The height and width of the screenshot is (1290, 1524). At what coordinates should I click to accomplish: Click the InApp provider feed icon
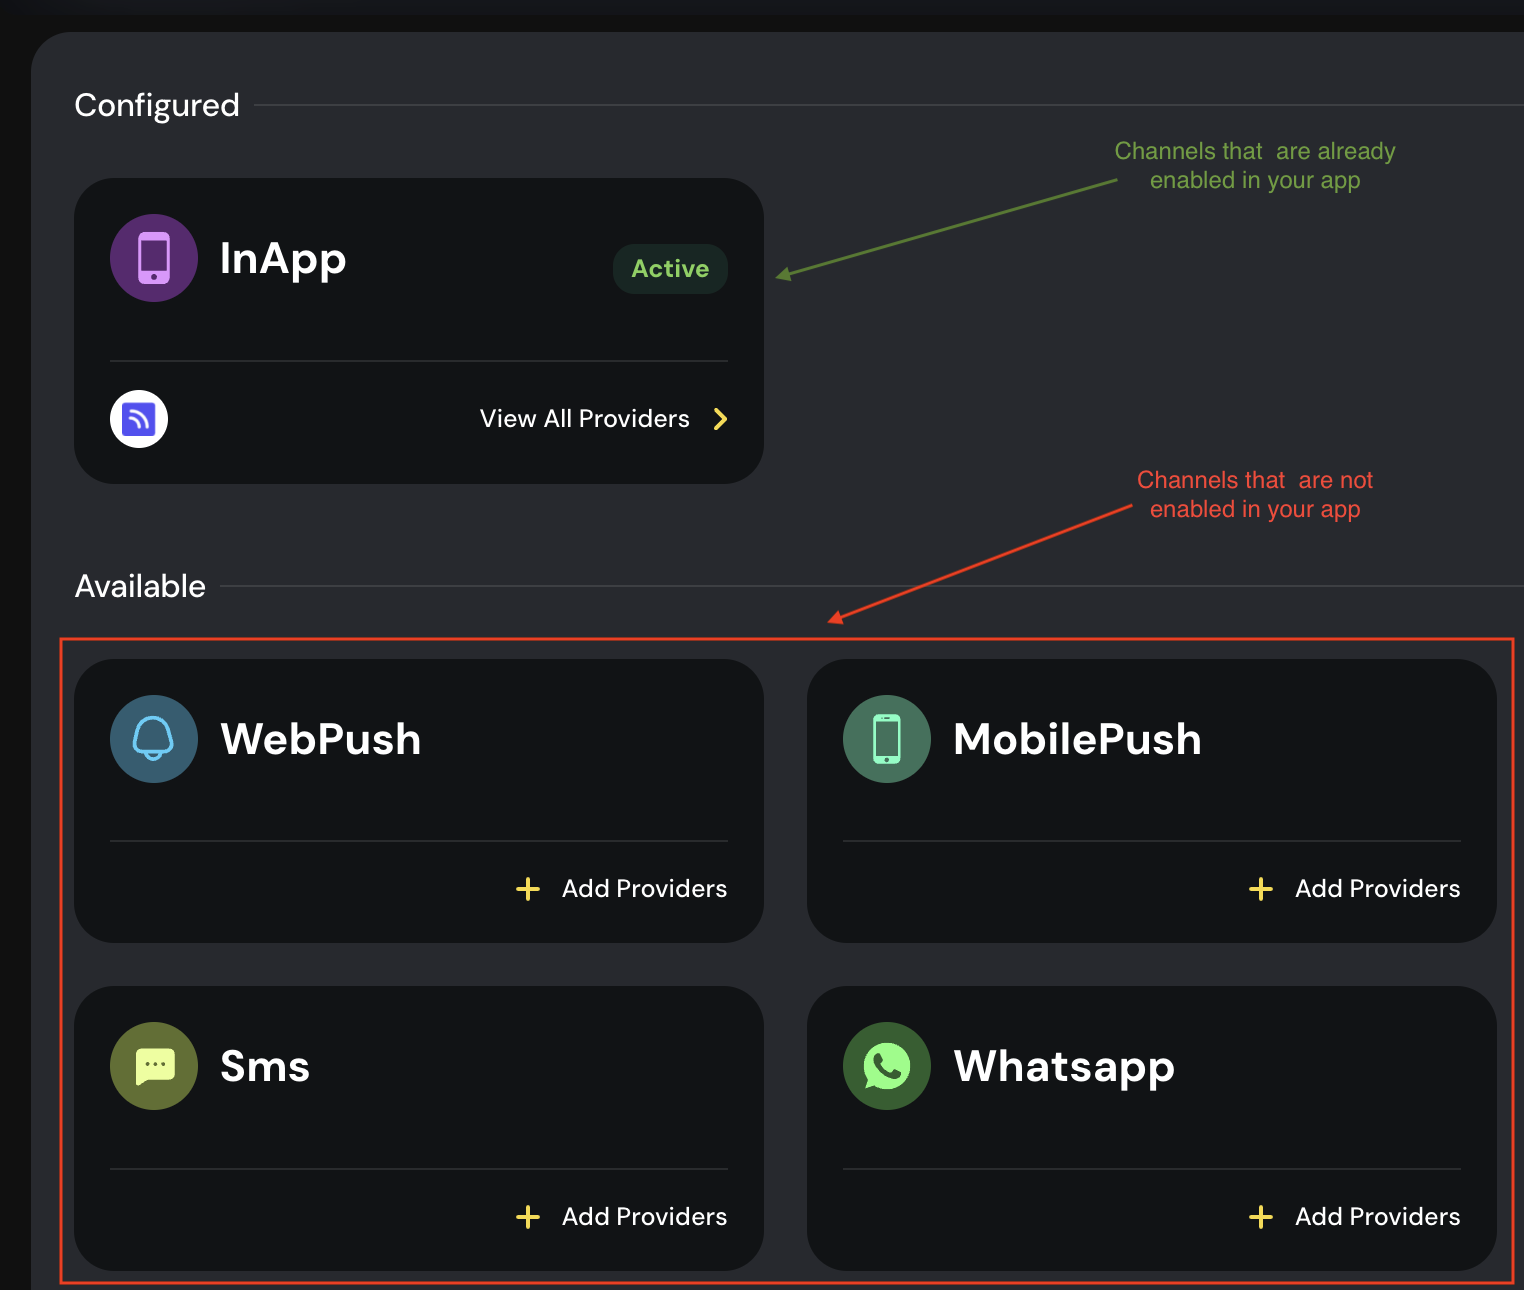pyautogui.click(x=139, y=419)
